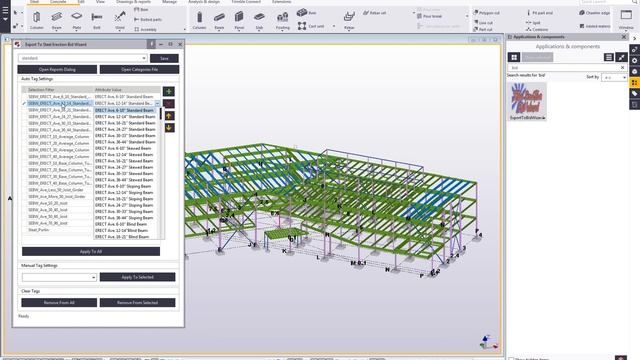Select the Added material tool

594,26
